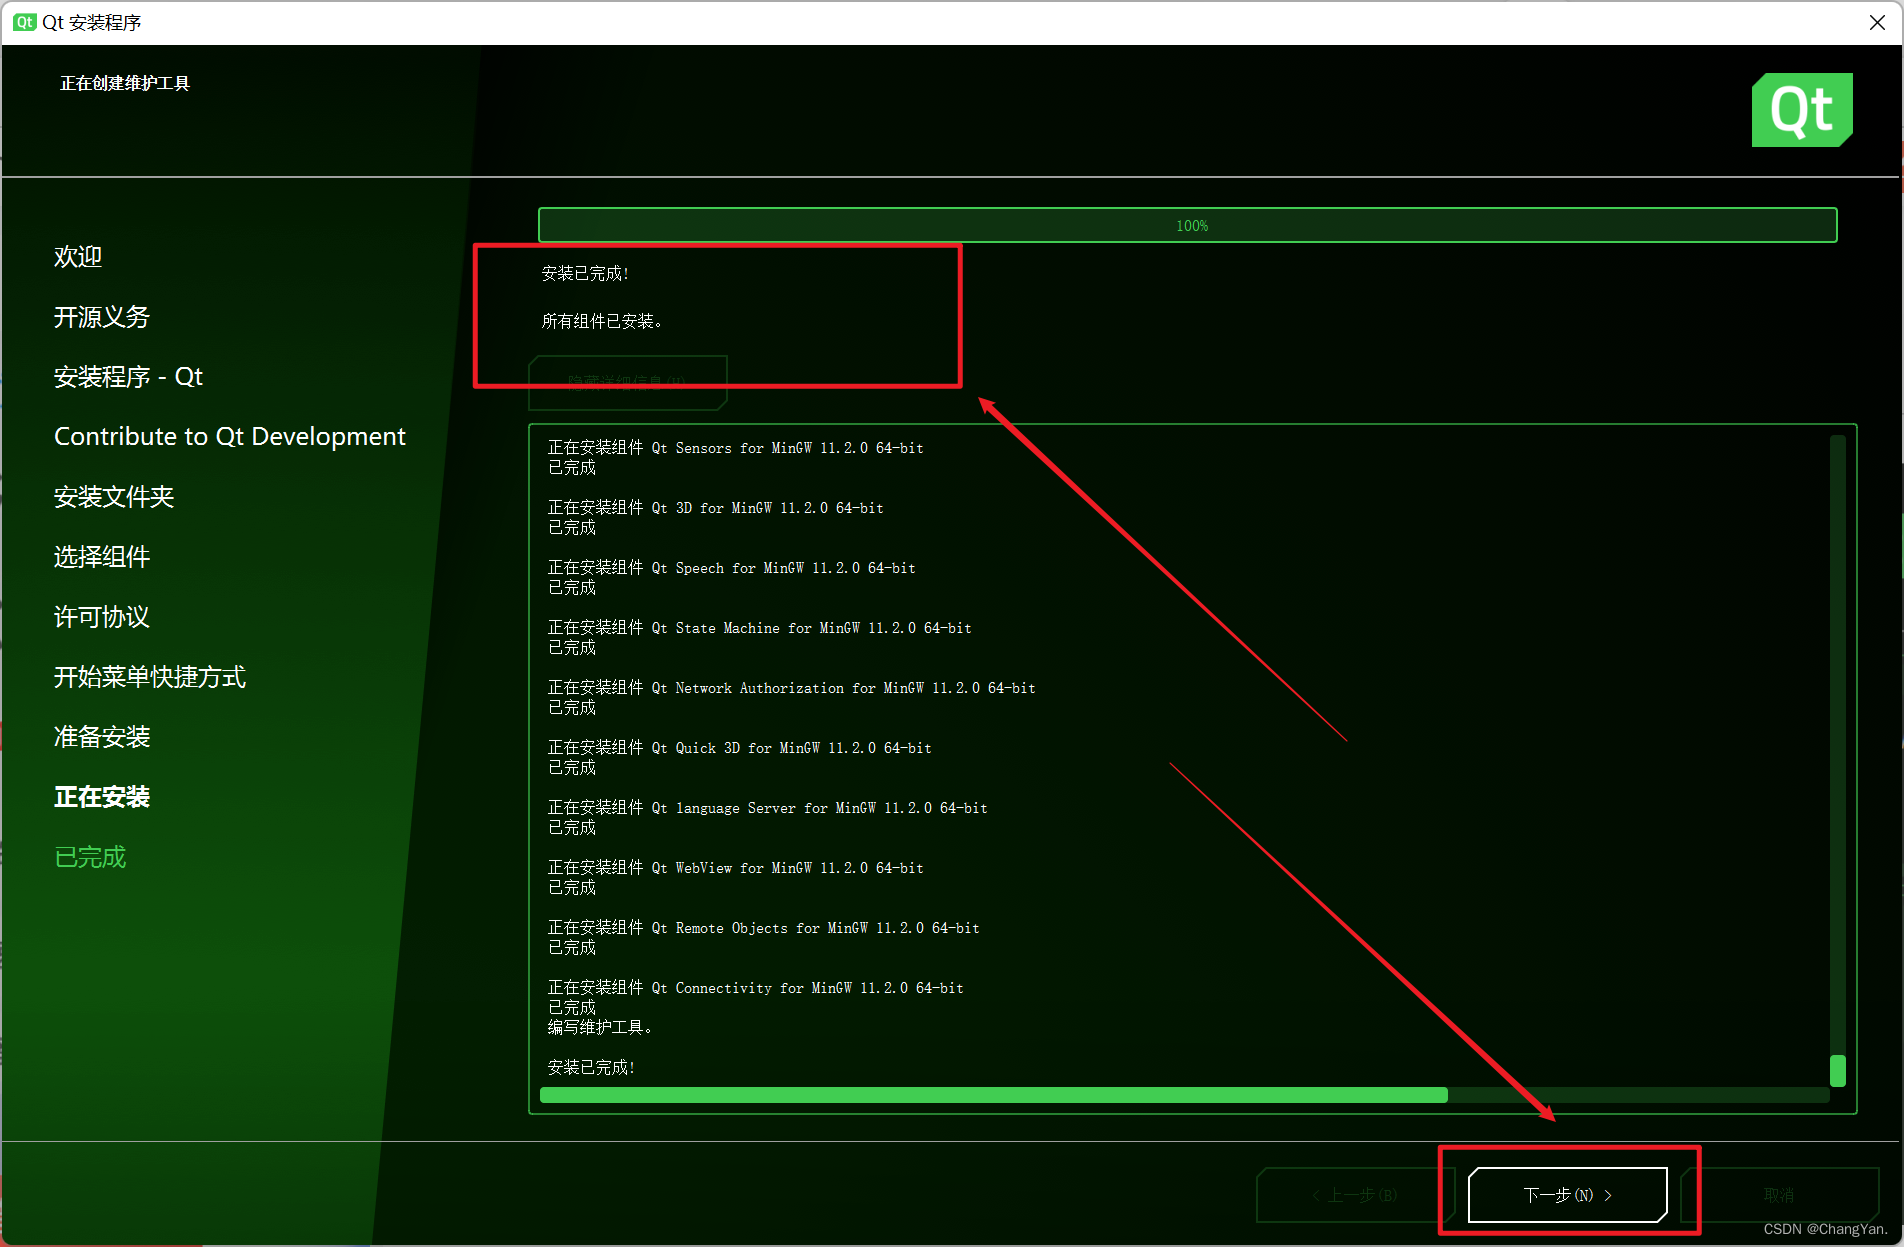Screen dimensions: 1904x1247
Task: Select the 选择组件 sidebar step
Action: coord(102,557)
